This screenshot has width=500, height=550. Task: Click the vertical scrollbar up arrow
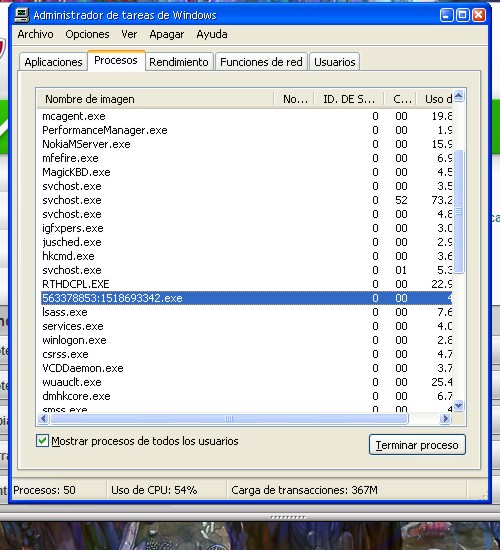(459, 96)
